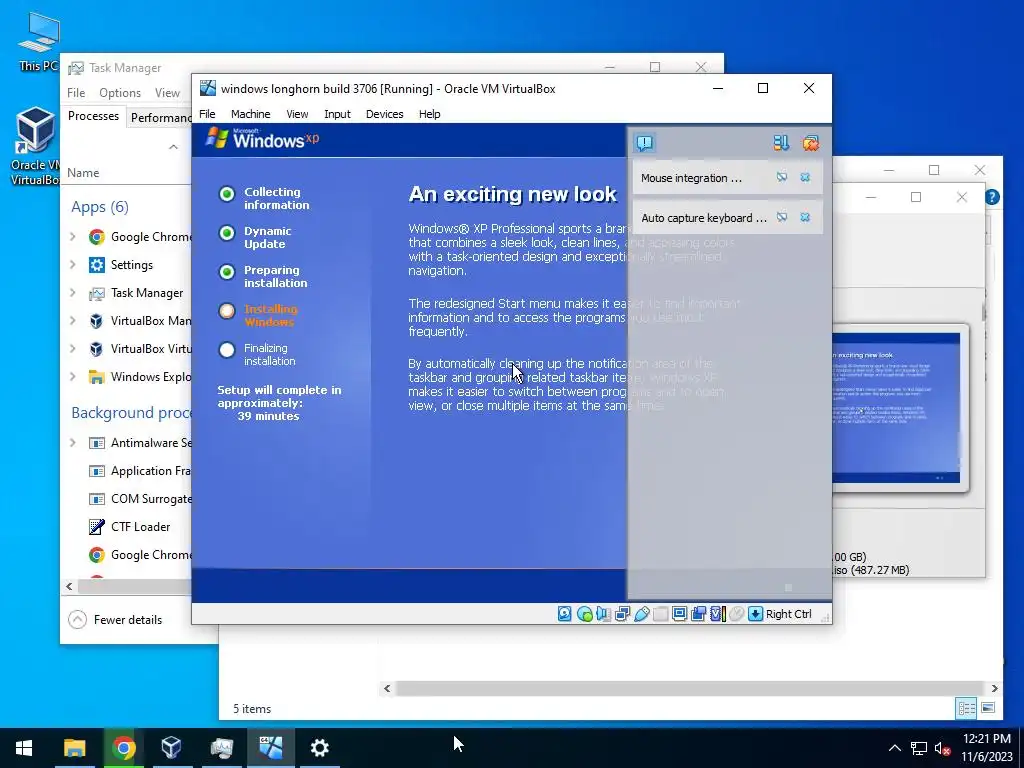The width and height of the screenshot is (1024, 768).
Task: Click the Name column header in Task Manager
Action: tap(83, 172)
